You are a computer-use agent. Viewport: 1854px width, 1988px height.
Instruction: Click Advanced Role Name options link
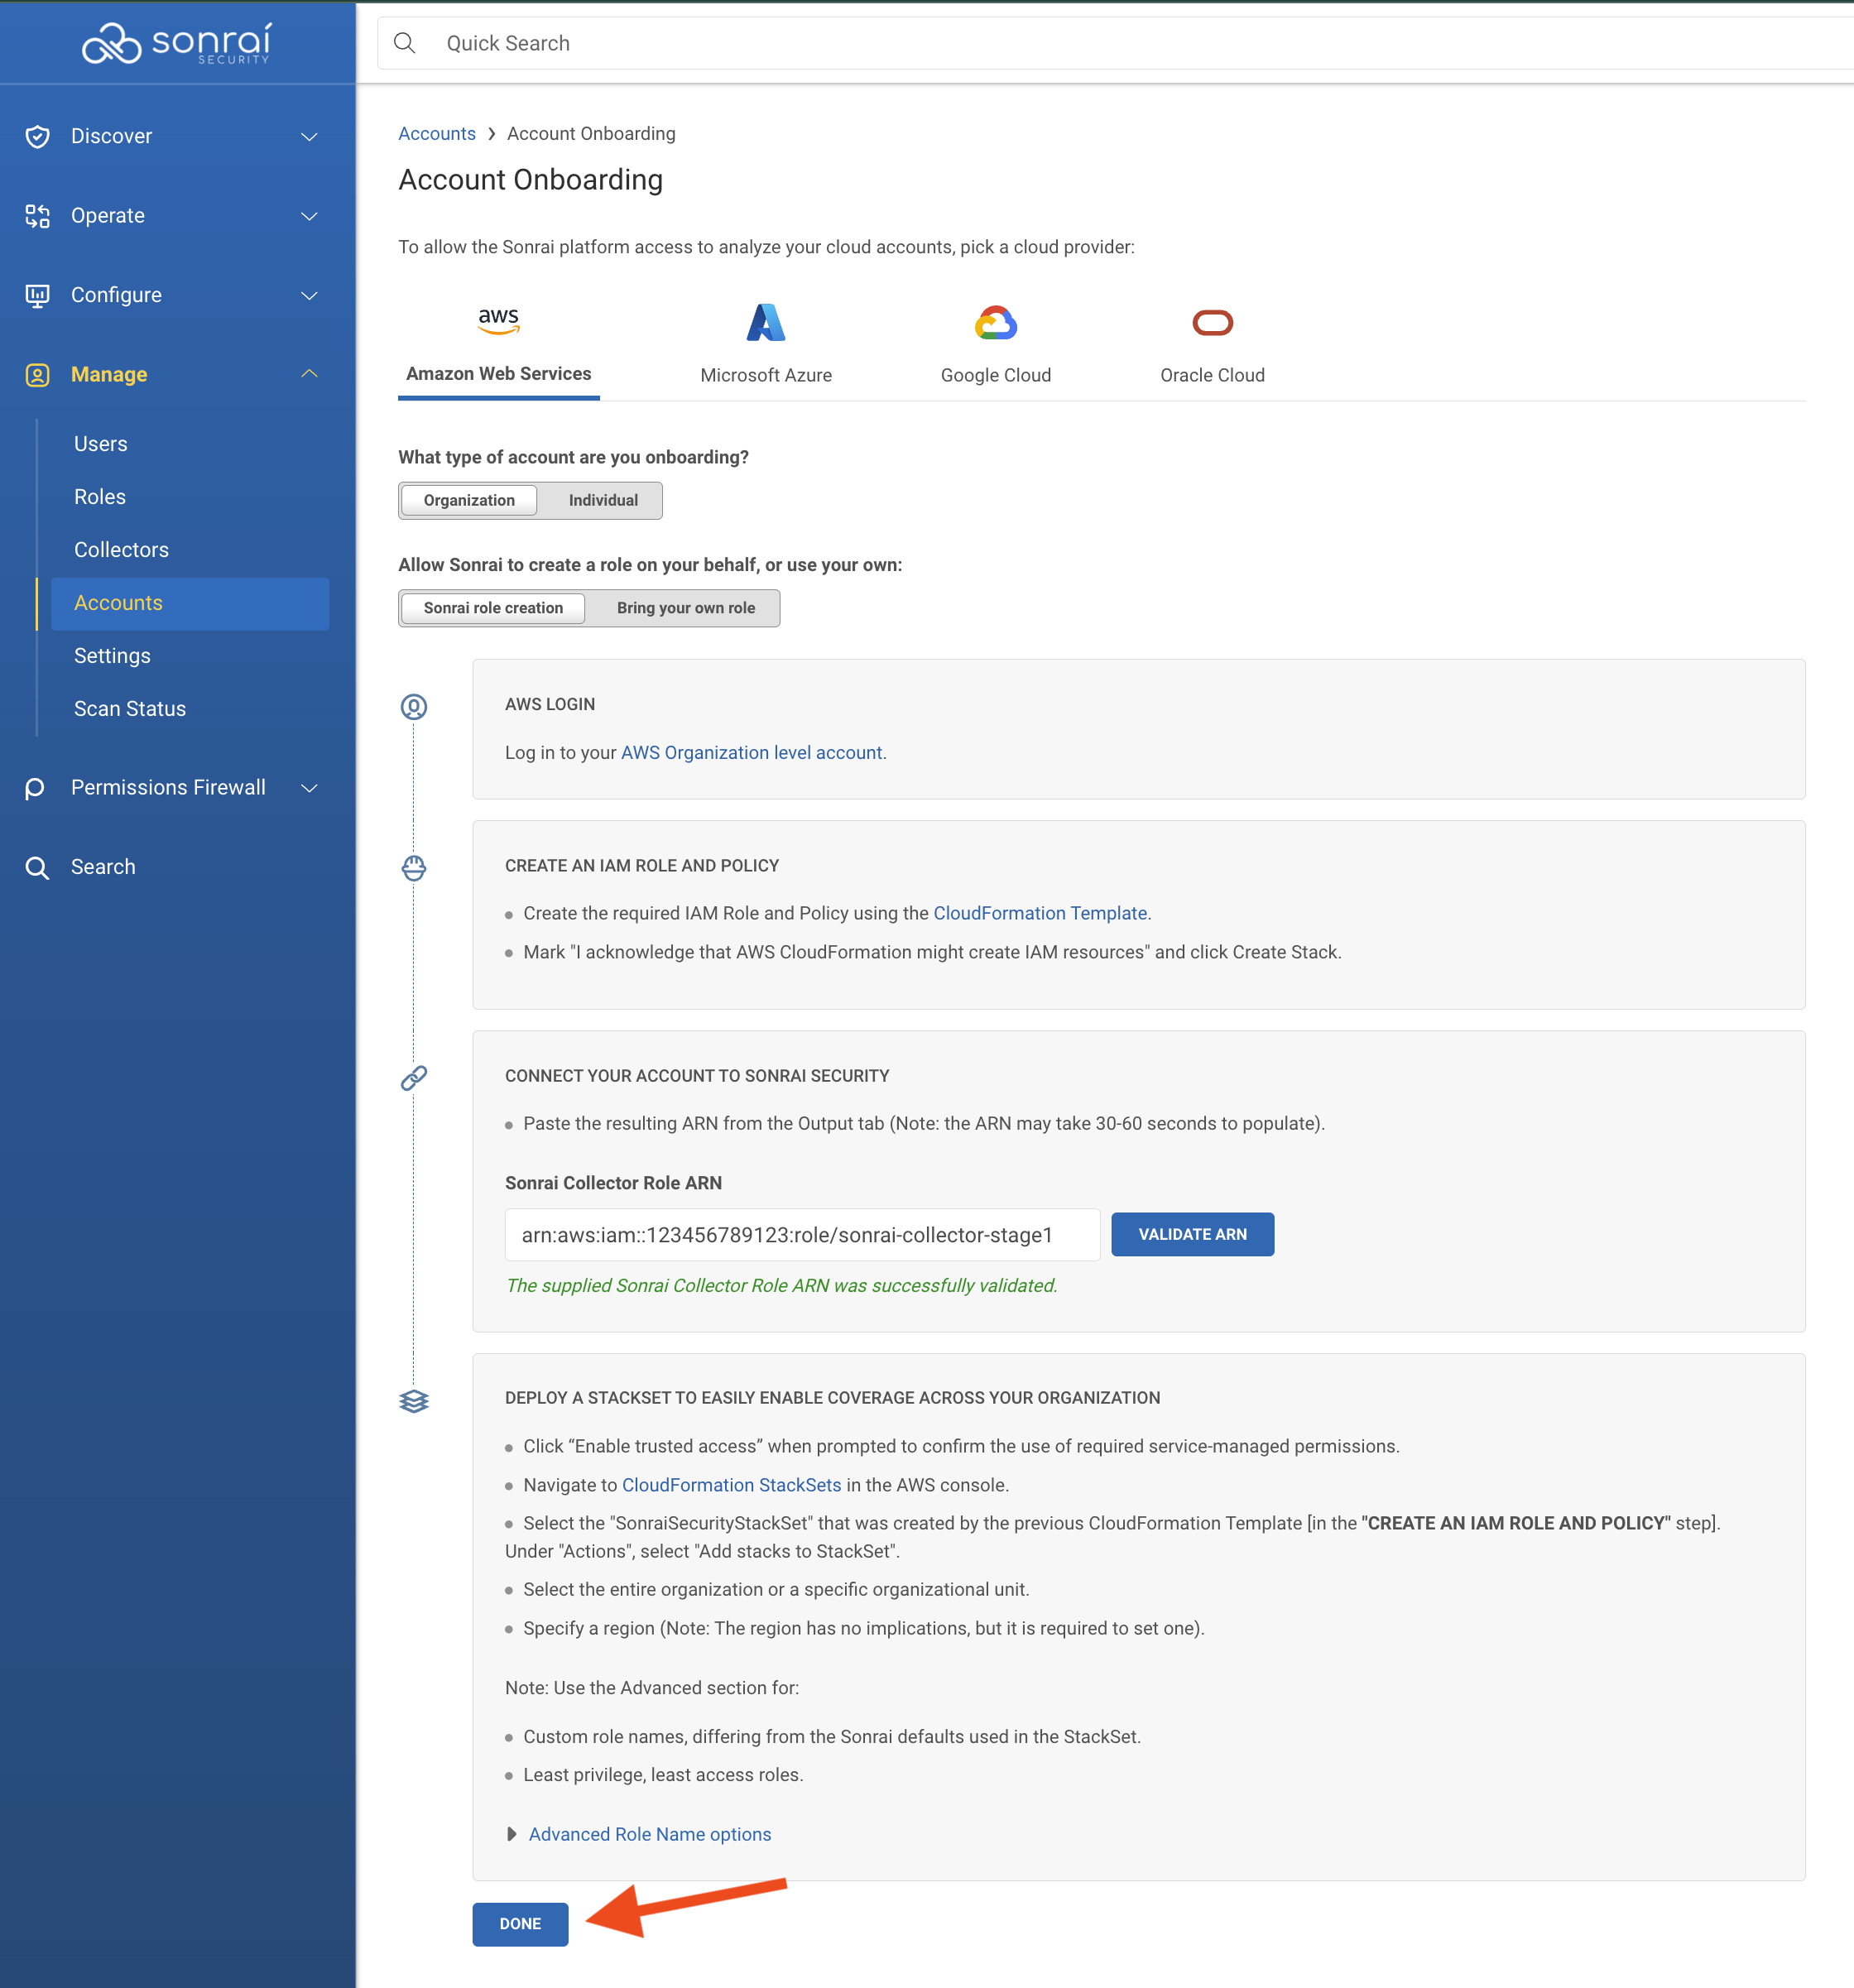point(650,1834)
